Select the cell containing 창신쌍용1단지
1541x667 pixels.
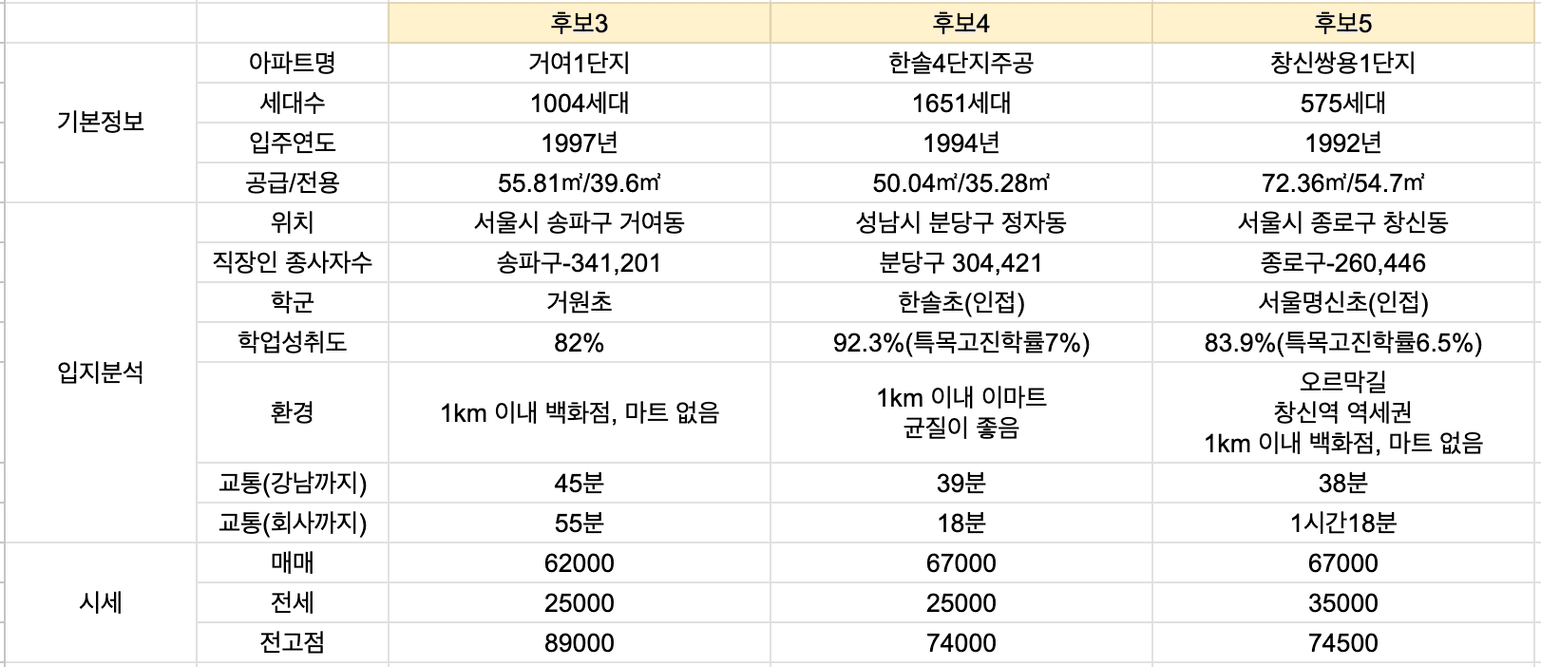tap(1343, 63)
